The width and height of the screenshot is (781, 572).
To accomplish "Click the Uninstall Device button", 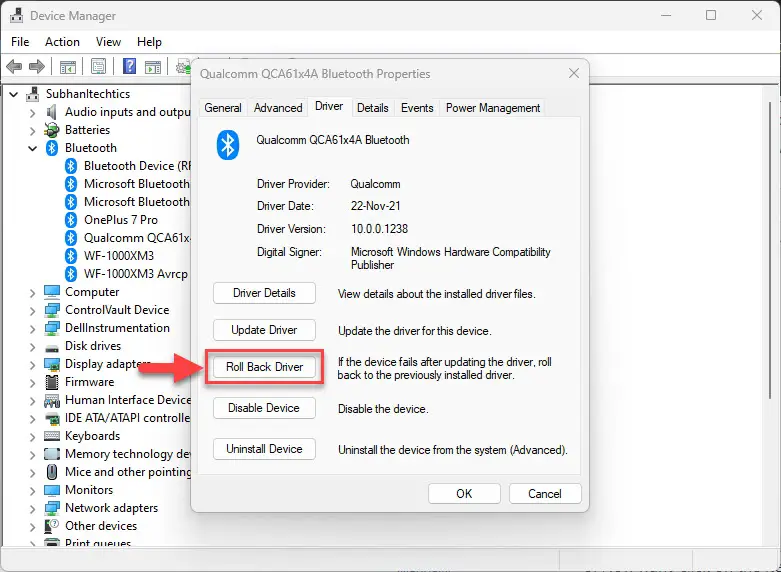I will pos(264,449).
